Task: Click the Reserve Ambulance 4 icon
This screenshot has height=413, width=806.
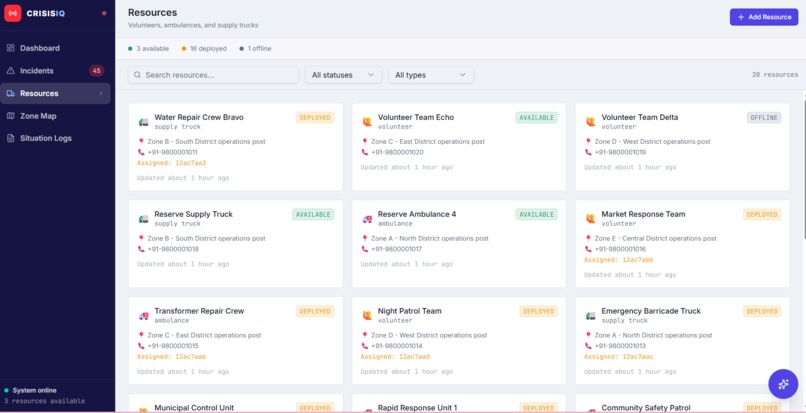Action: (367, 219)
